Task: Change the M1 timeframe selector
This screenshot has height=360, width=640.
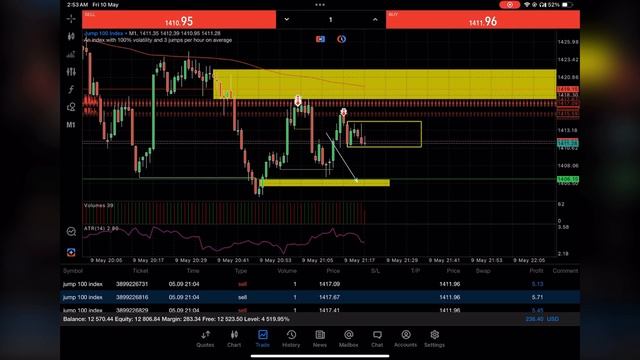Action: (x=71, y=125)
